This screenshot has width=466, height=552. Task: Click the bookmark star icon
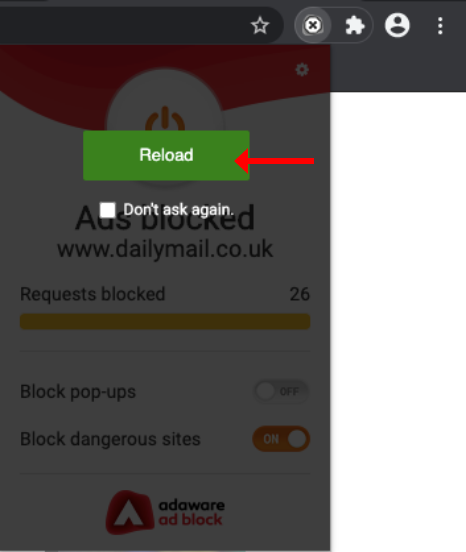tap(260, 26)
